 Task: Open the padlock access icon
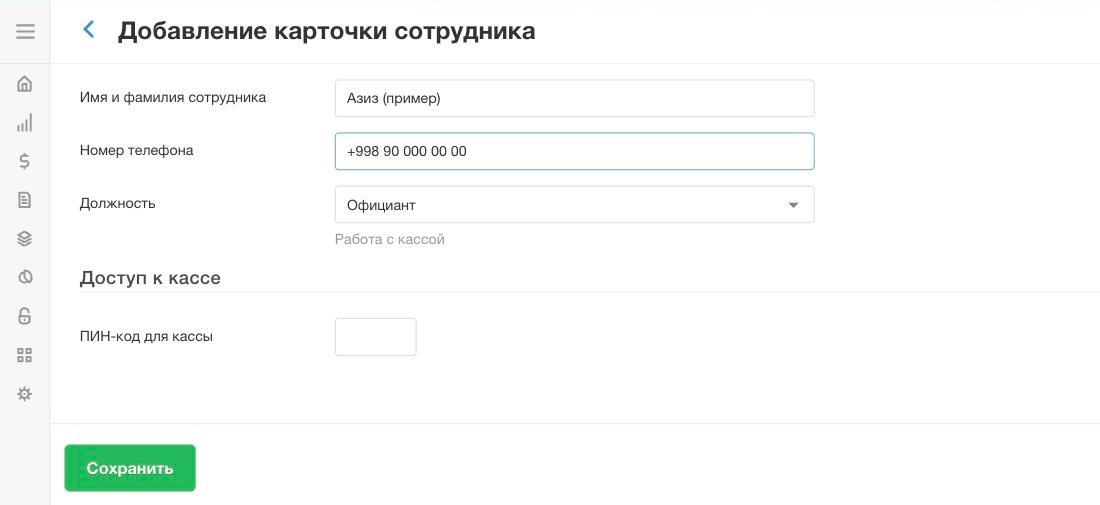point(25,316)
